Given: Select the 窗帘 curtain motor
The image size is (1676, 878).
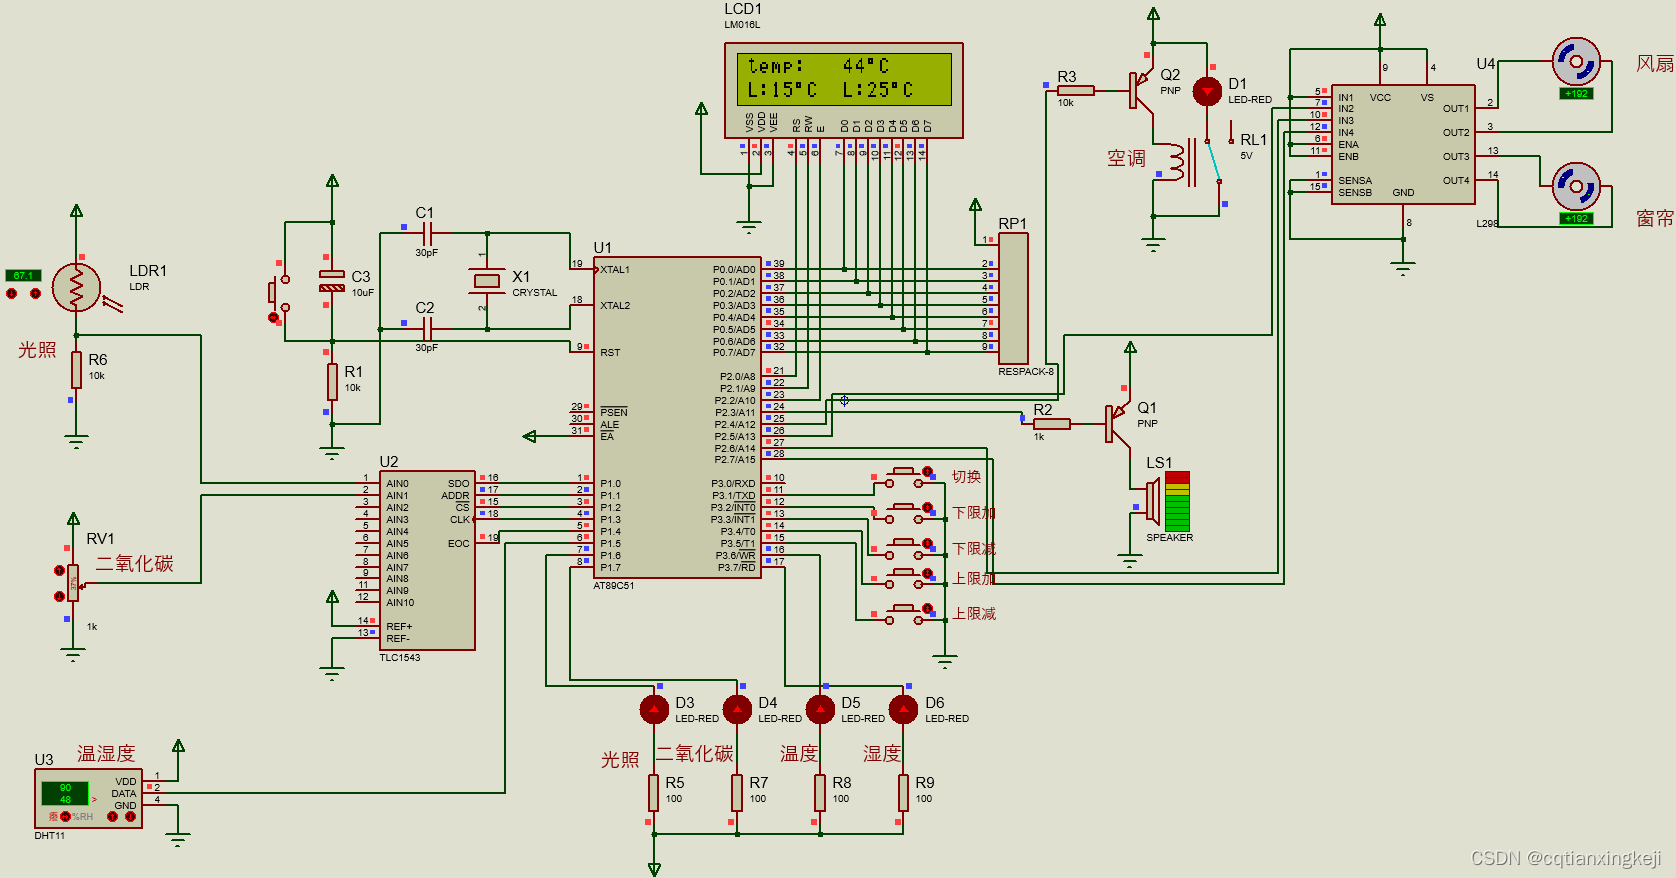Looking at the screenshot, I should pyautogui.click(x=1576, y=187).
